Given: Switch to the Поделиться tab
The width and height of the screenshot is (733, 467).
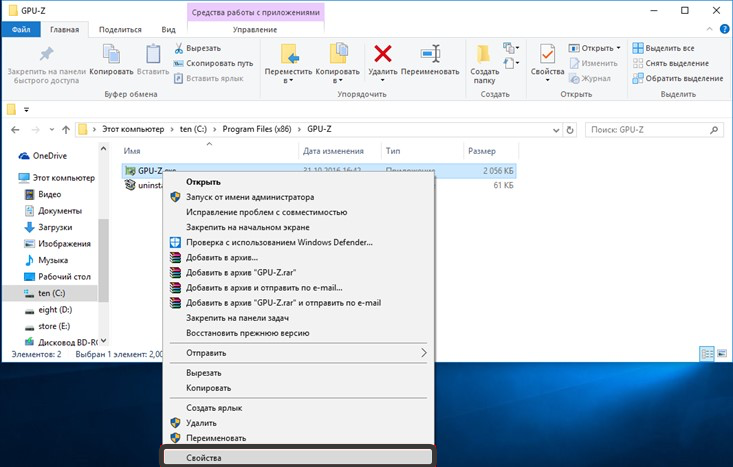Looking at the screenshot, I should tap(120, 29).
